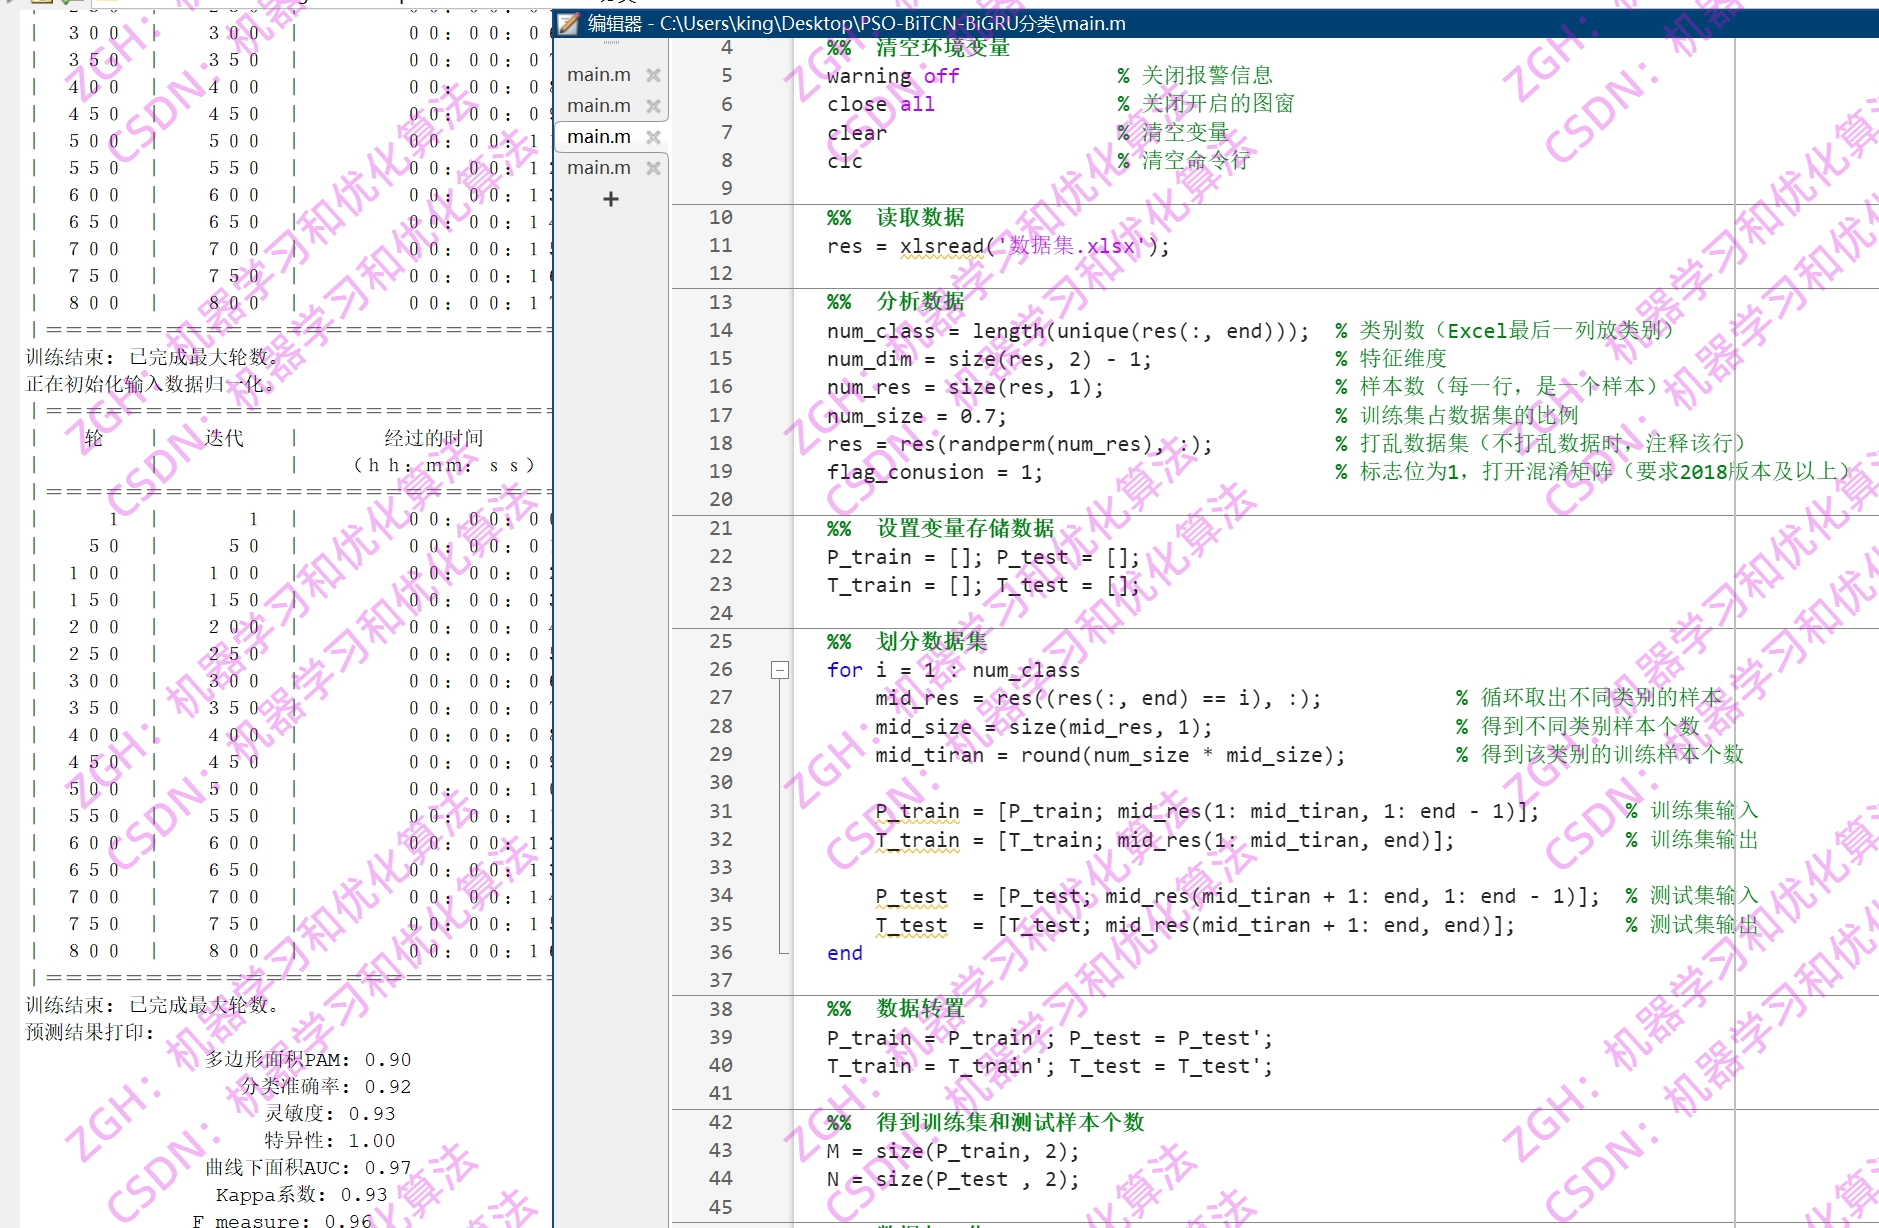Image resolution: width=1879 pixels, height=1228 pixels.
Task: Close the second main.m tab in the stack
Action: (x=655, y=105)
